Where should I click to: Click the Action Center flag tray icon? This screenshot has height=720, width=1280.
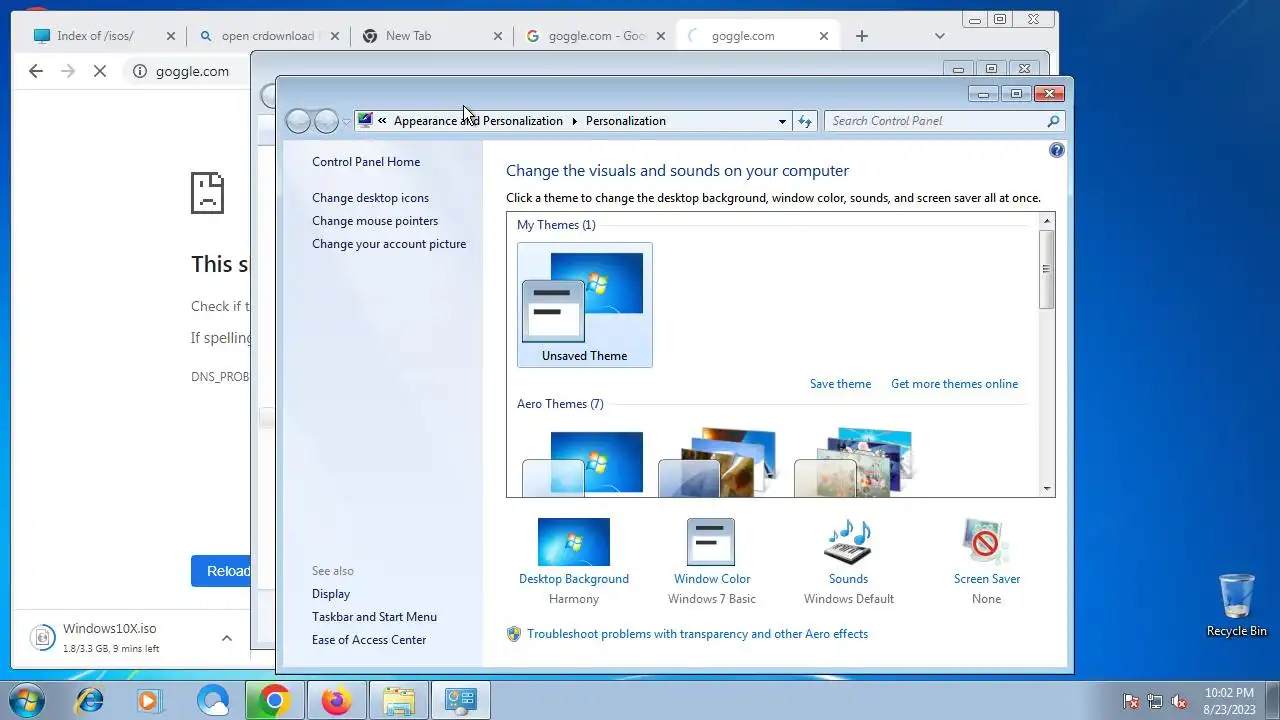tap(1131, 701)
